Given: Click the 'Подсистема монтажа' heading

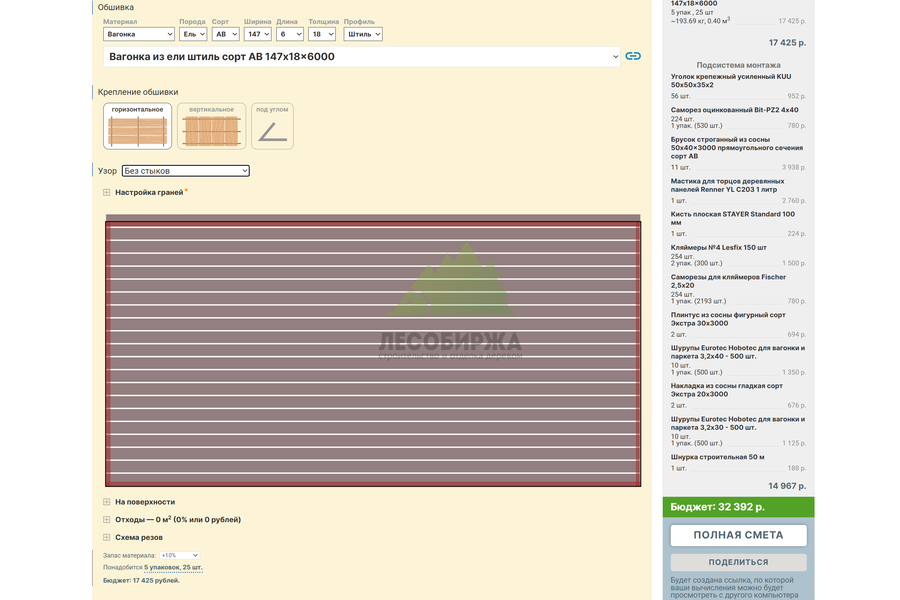Looking at the screenshot, I should pos(738,65).
